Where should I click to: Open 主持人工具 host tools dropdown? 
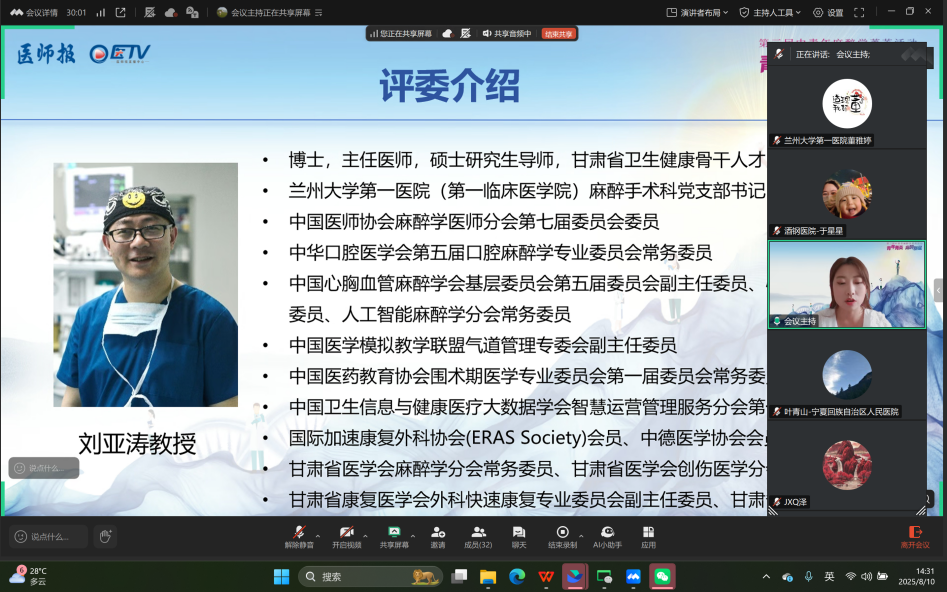pos(771,12)
